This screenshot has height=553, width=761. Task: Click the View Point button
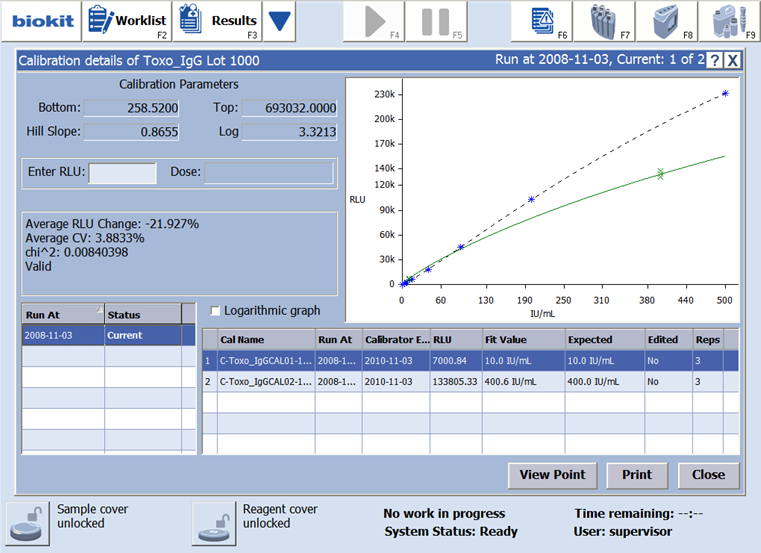pos(552,475)
